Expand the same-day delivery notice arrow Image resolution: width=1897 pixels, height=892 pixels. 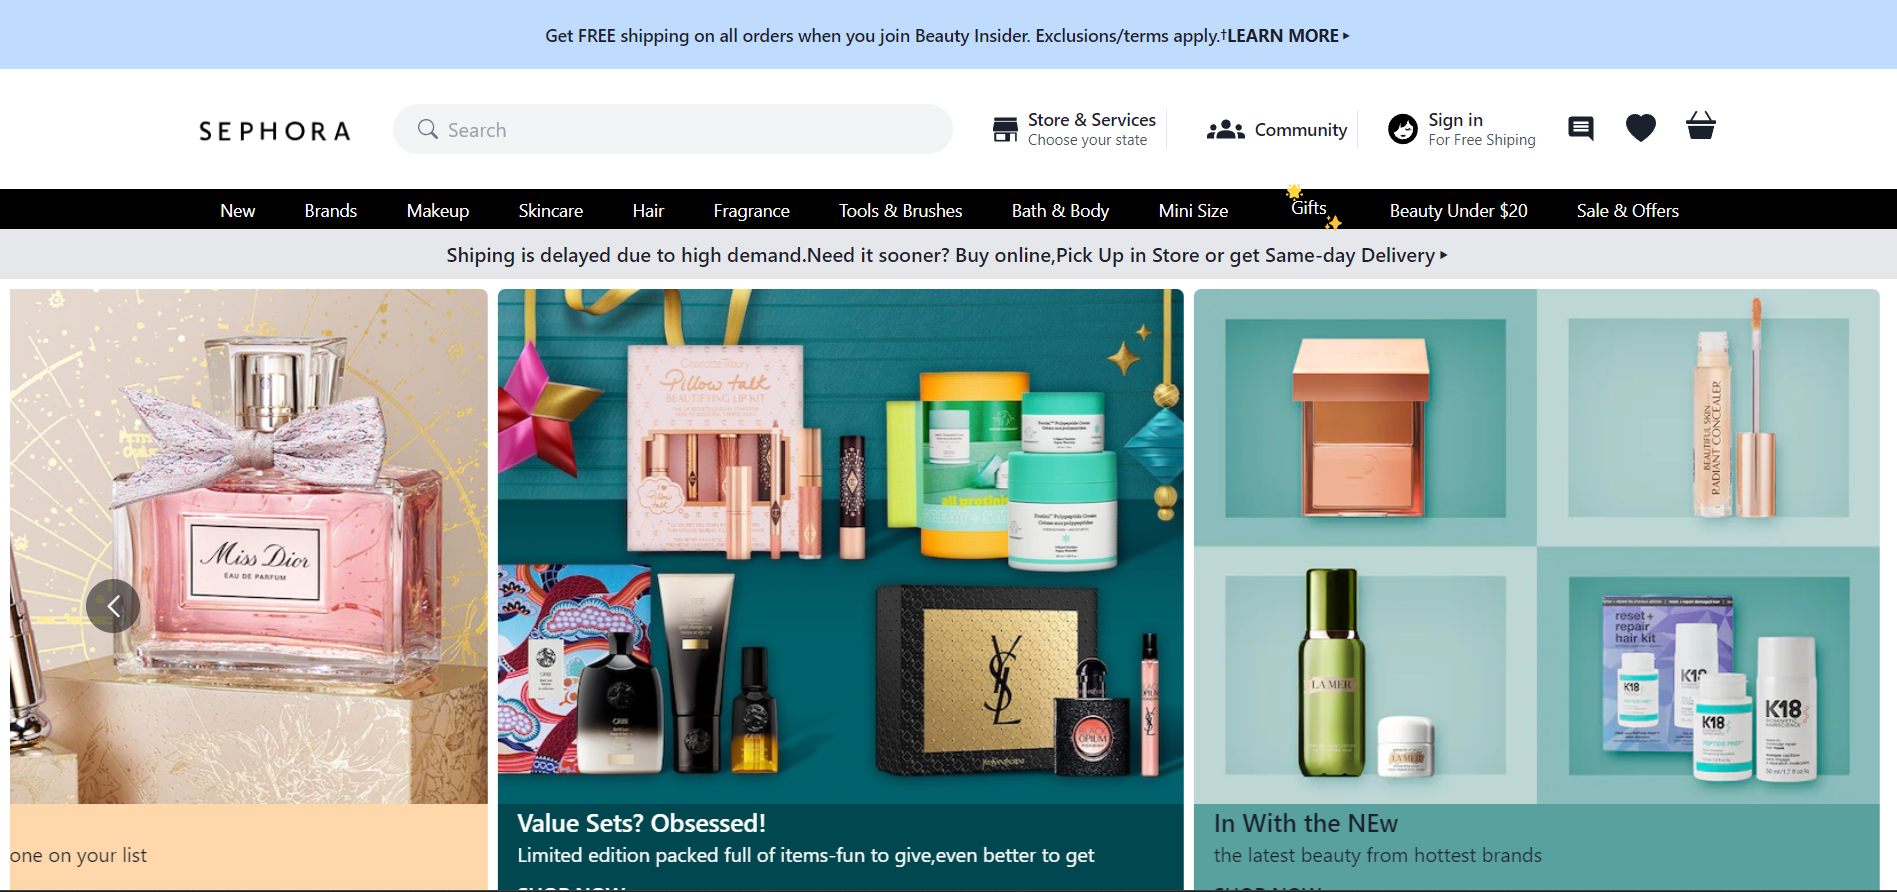click(1443, 256)
